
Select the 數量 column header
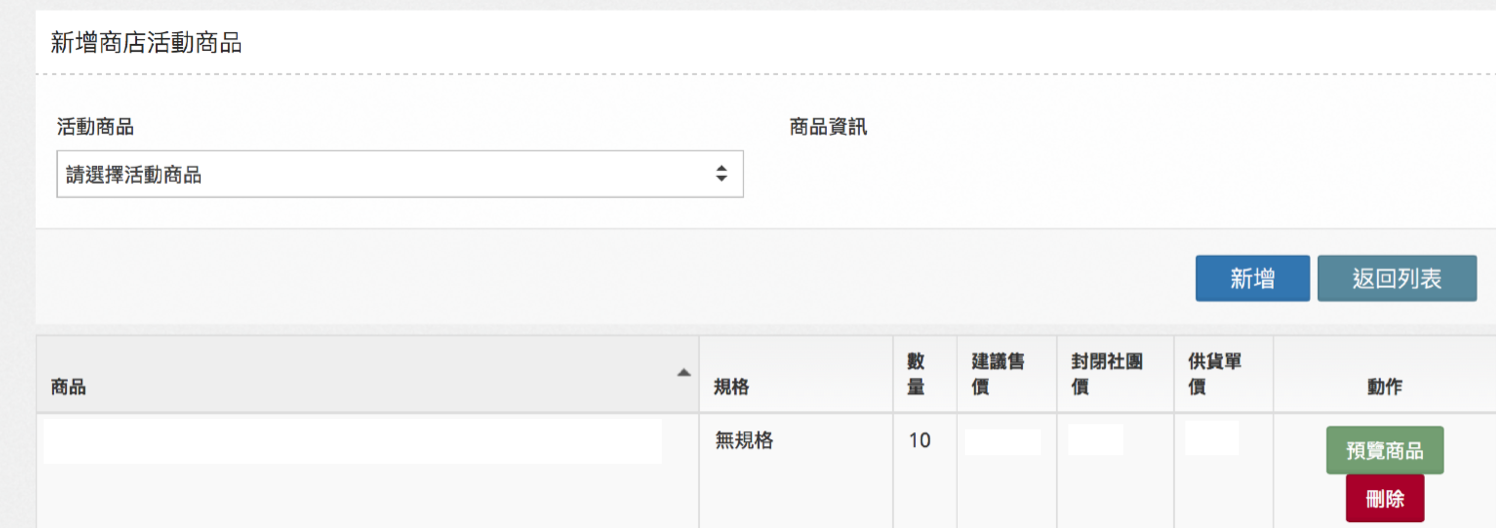[925, 374]
